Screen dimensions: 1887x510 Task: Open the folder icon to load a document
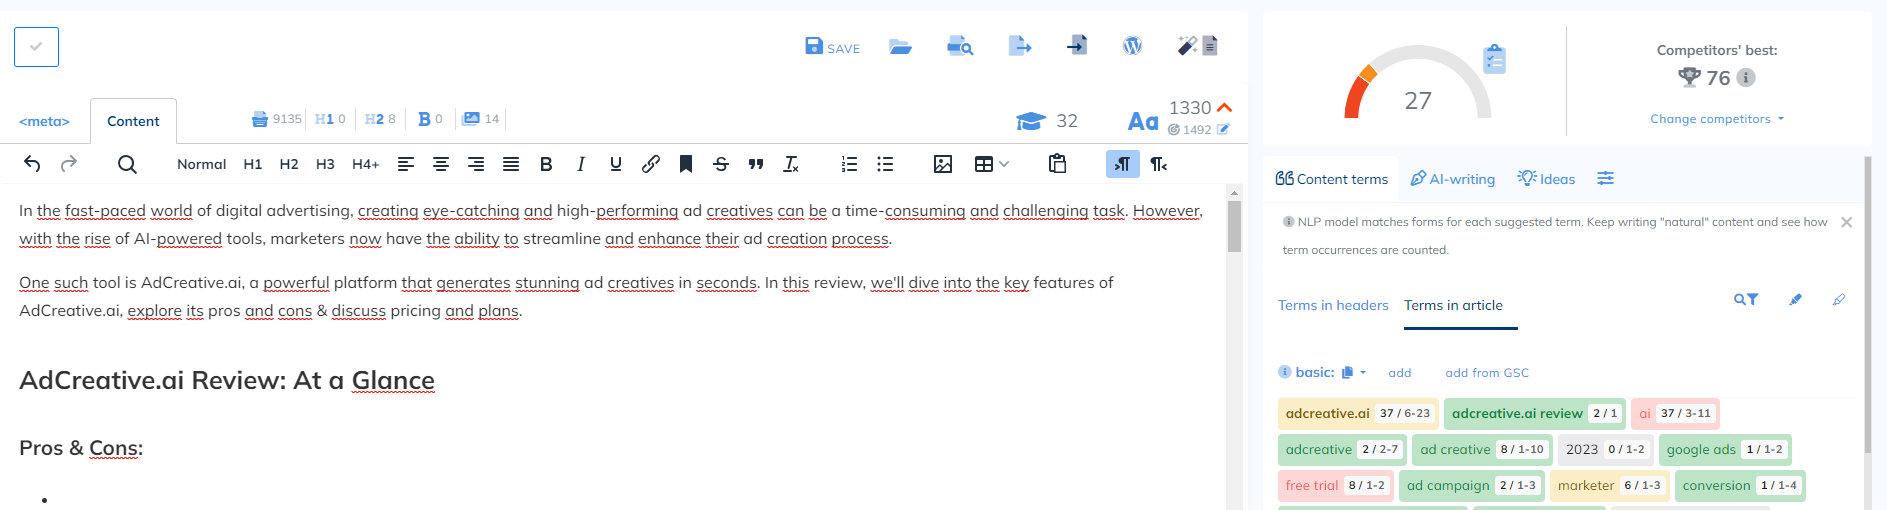[x=900, y=46]
